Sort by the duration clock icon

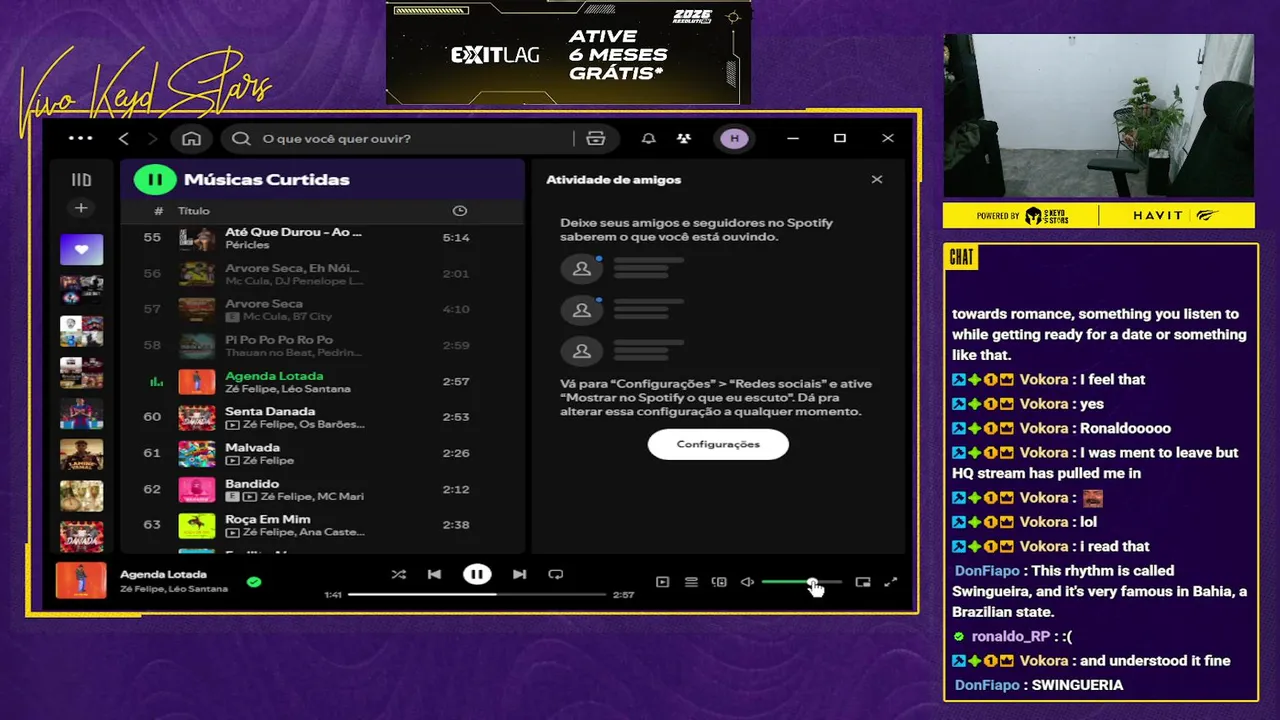459,211
